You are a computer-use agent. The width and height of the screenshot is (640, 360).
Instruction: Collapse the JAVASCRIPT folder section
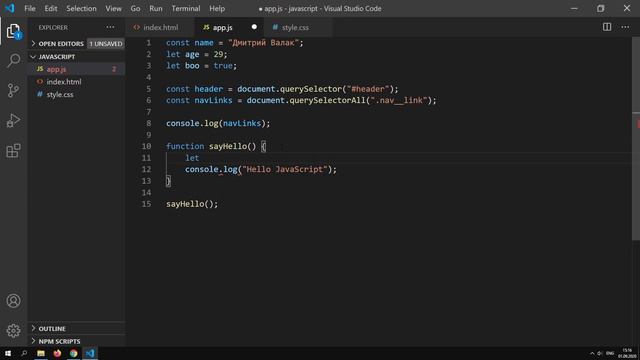[76, 57]
